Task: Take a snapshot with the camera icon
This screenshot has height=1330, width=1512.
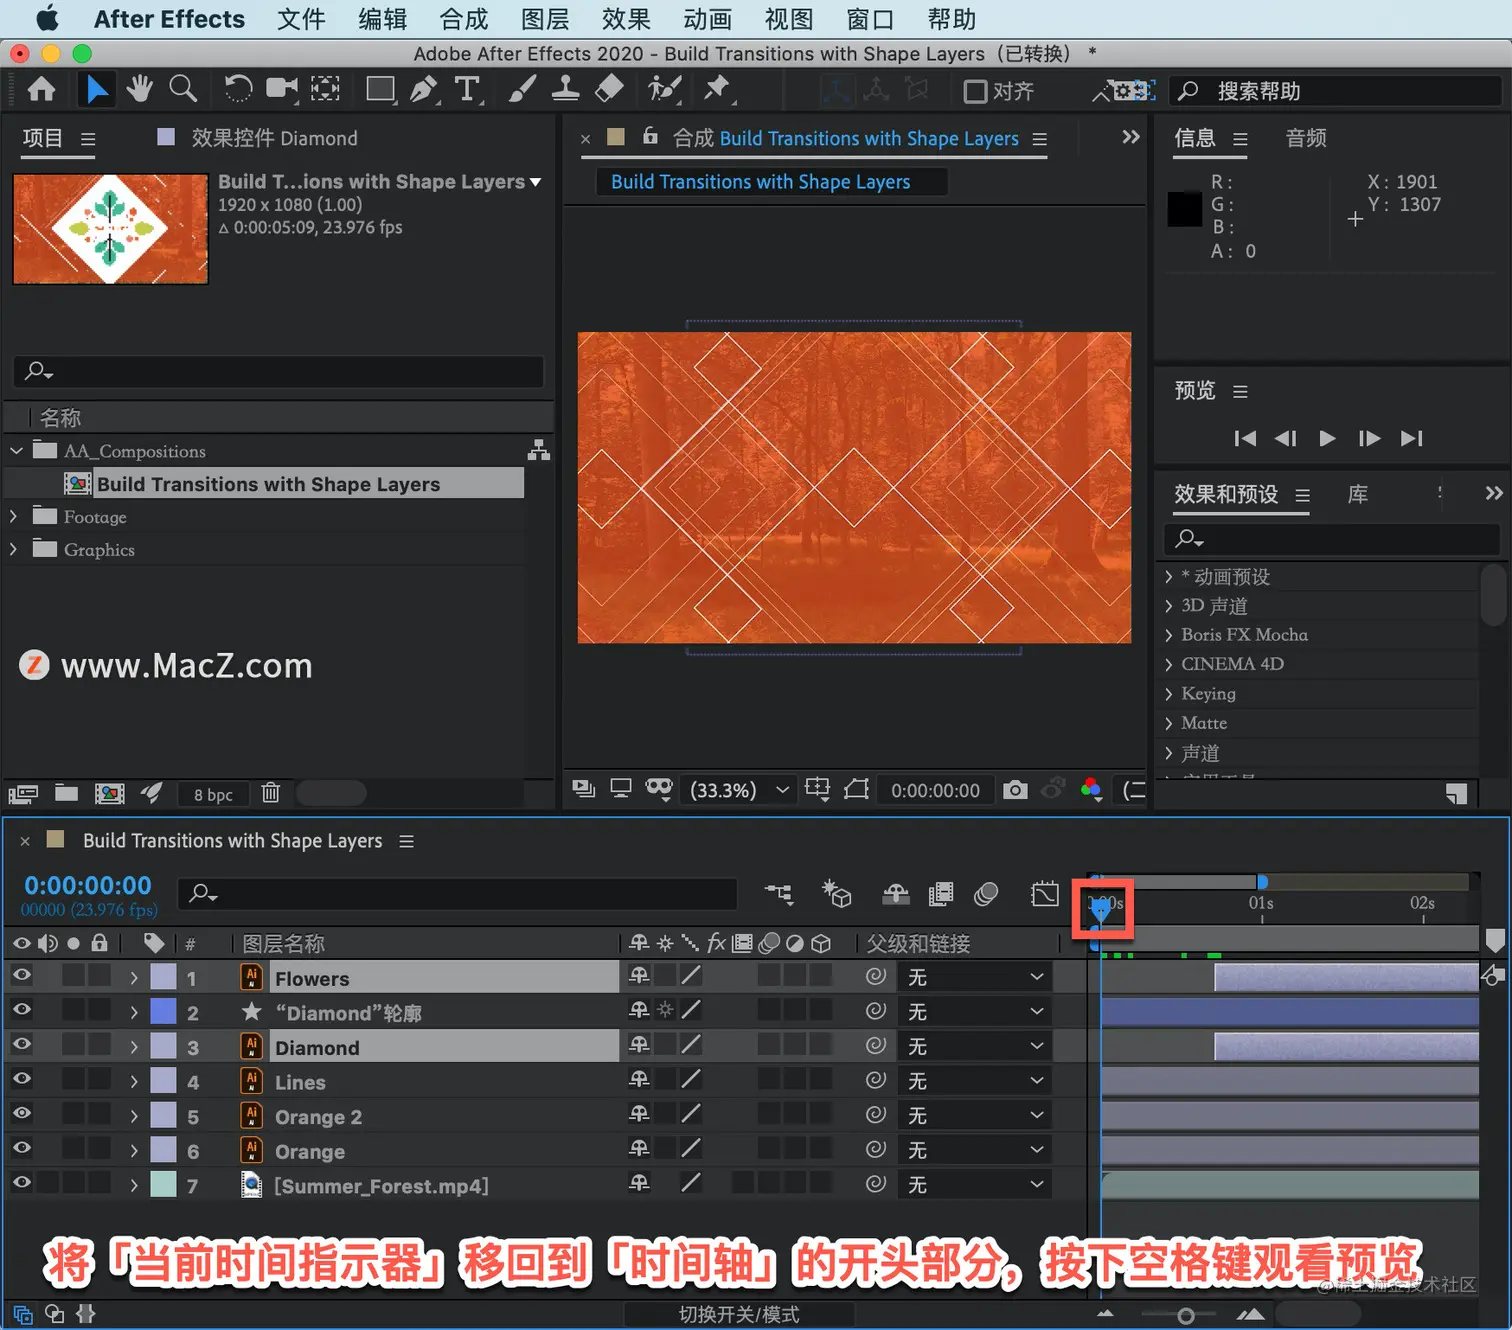Action: click(x=1015, y=790)
